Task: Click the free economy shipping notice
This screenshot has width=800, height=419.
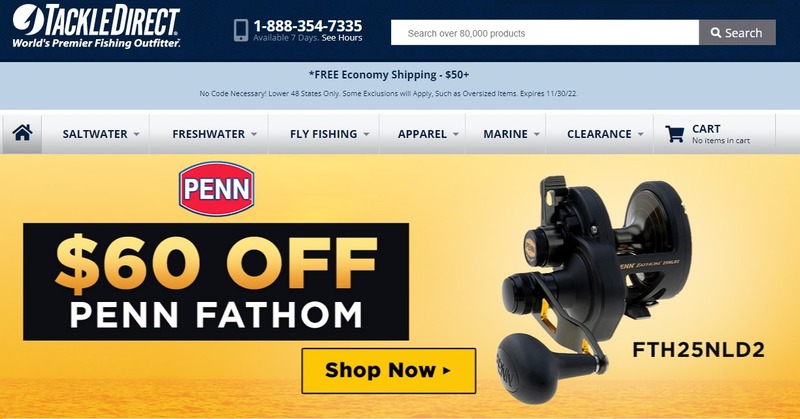Action: (x=389, y=75)
